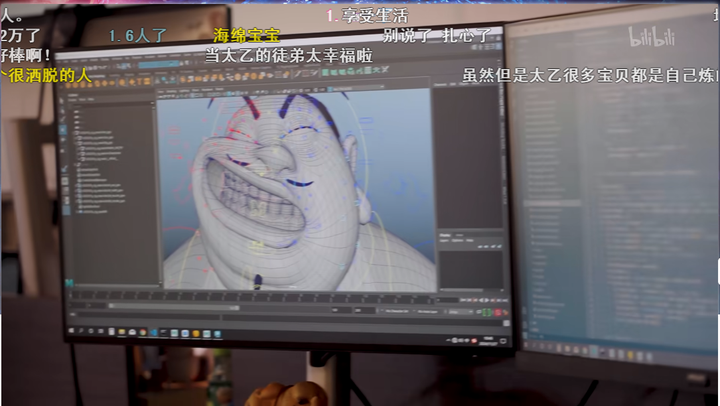
Task: Open the Outliner Display menu
Action: coord(74,99)
